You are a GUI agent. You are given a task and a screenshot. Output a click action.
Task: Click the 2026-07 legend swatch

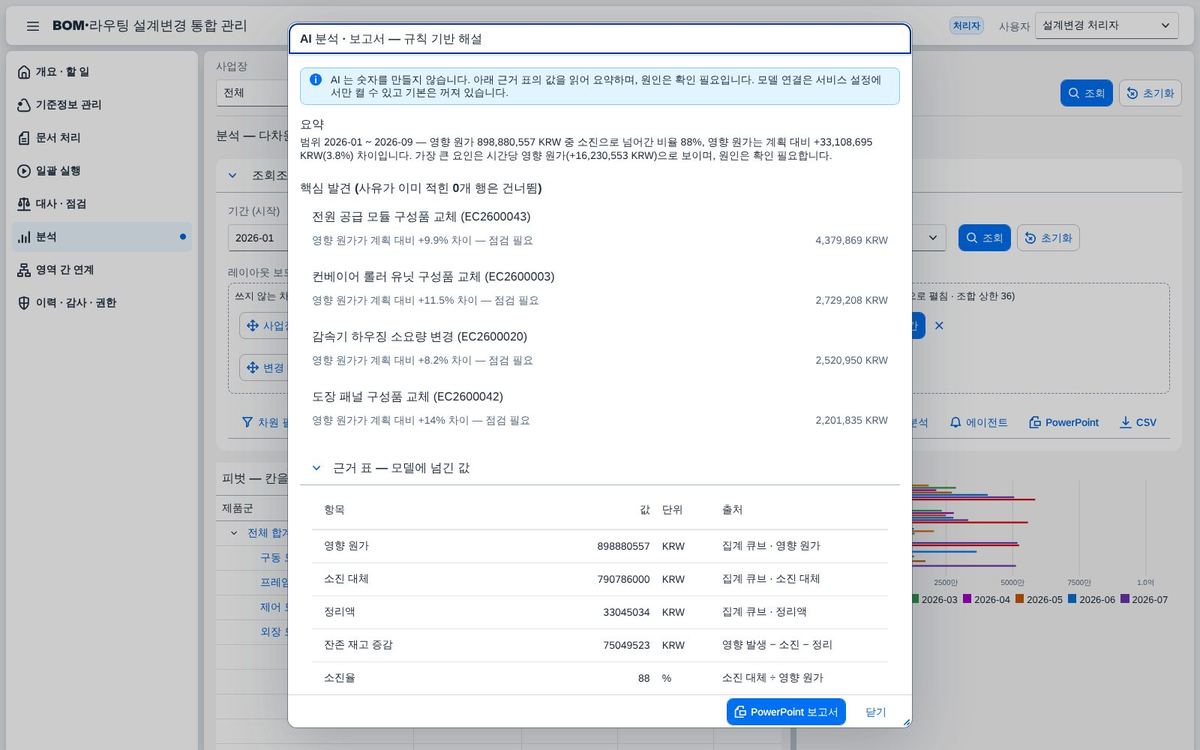pos(1126,600)
